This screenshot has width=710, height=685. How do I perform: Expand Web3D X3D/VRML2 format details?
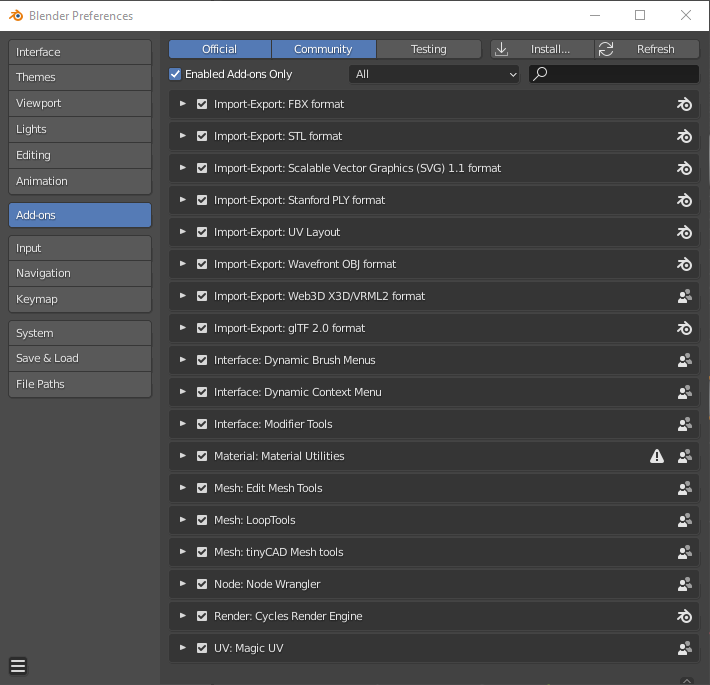pyautogui.click(x=182, y=296)
